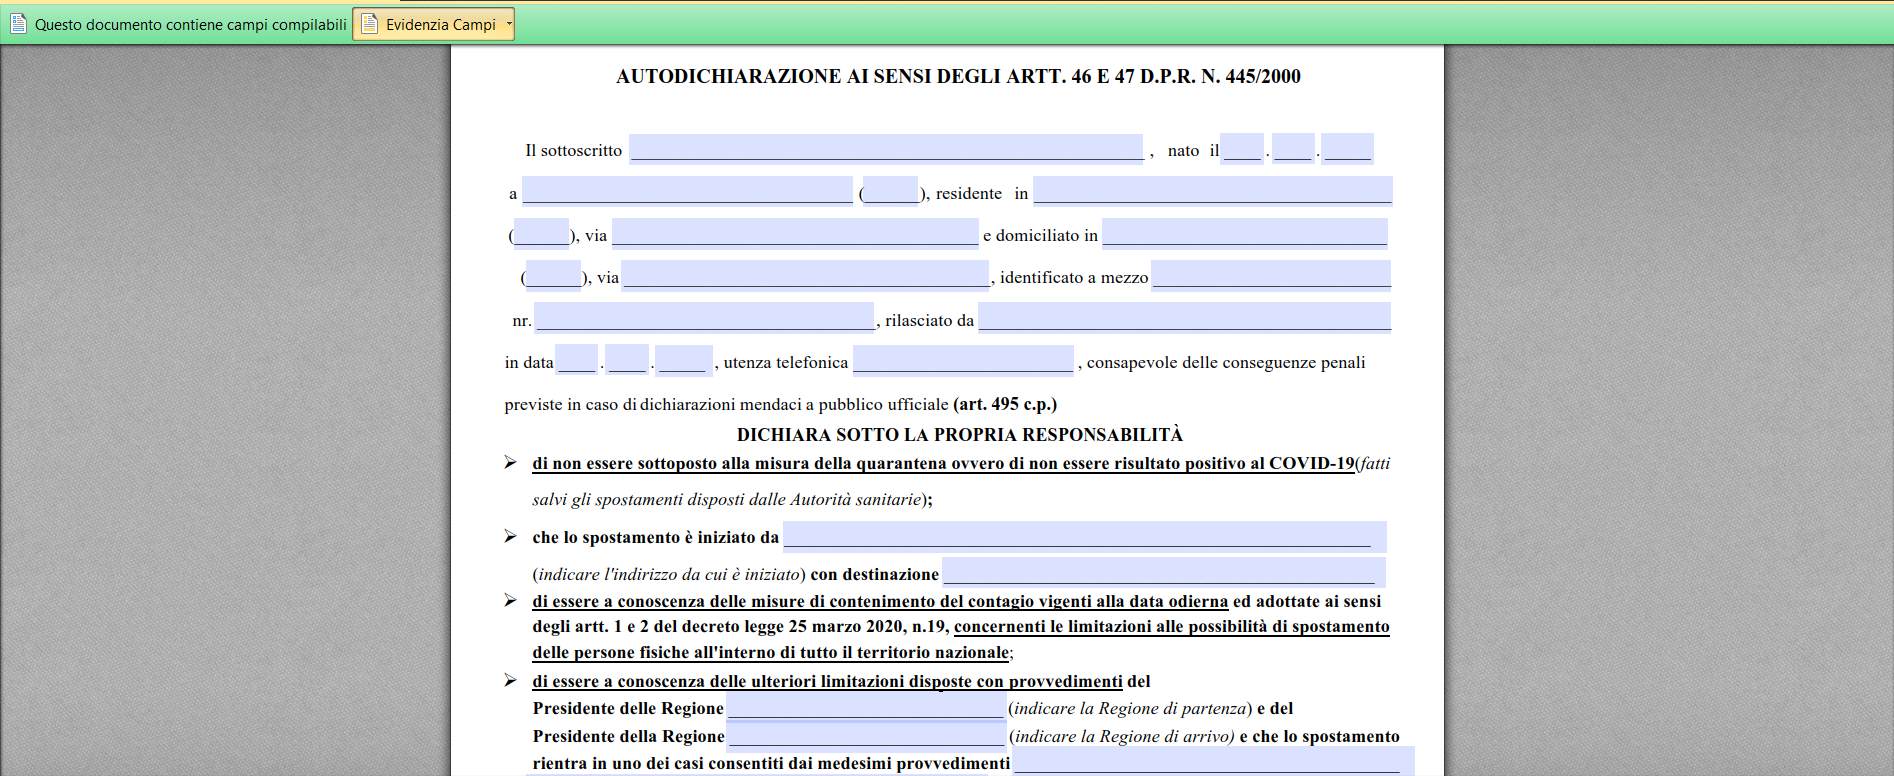The width and height of the screenshot is (1894, 776).
Task: Click the 'in data' day field
Action: (576, 360)
